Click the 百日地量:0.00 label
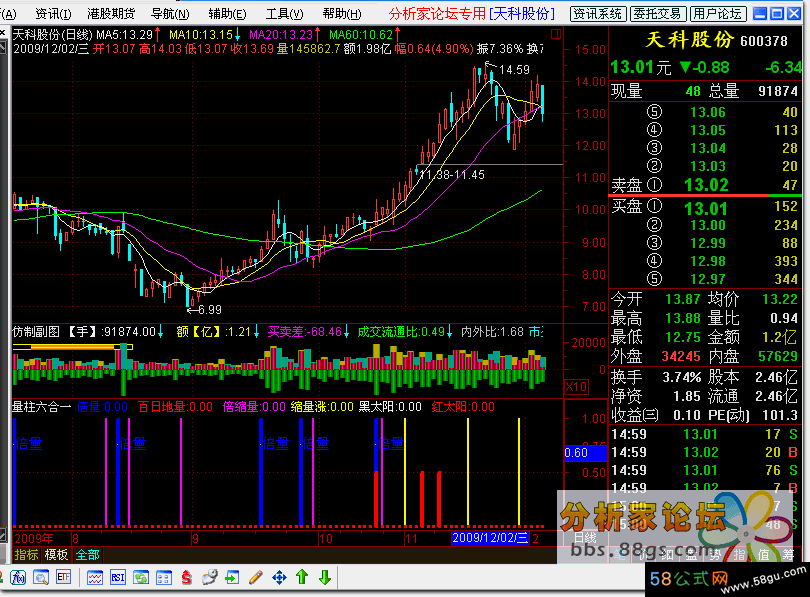 (175, 406)
